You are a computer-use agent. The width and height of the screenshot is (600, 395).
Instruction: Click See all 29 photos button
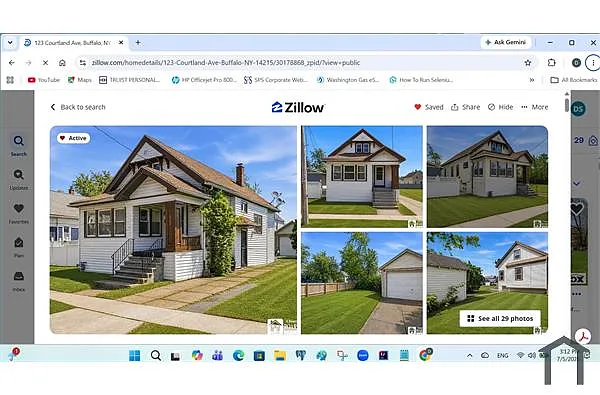[500, 318]
